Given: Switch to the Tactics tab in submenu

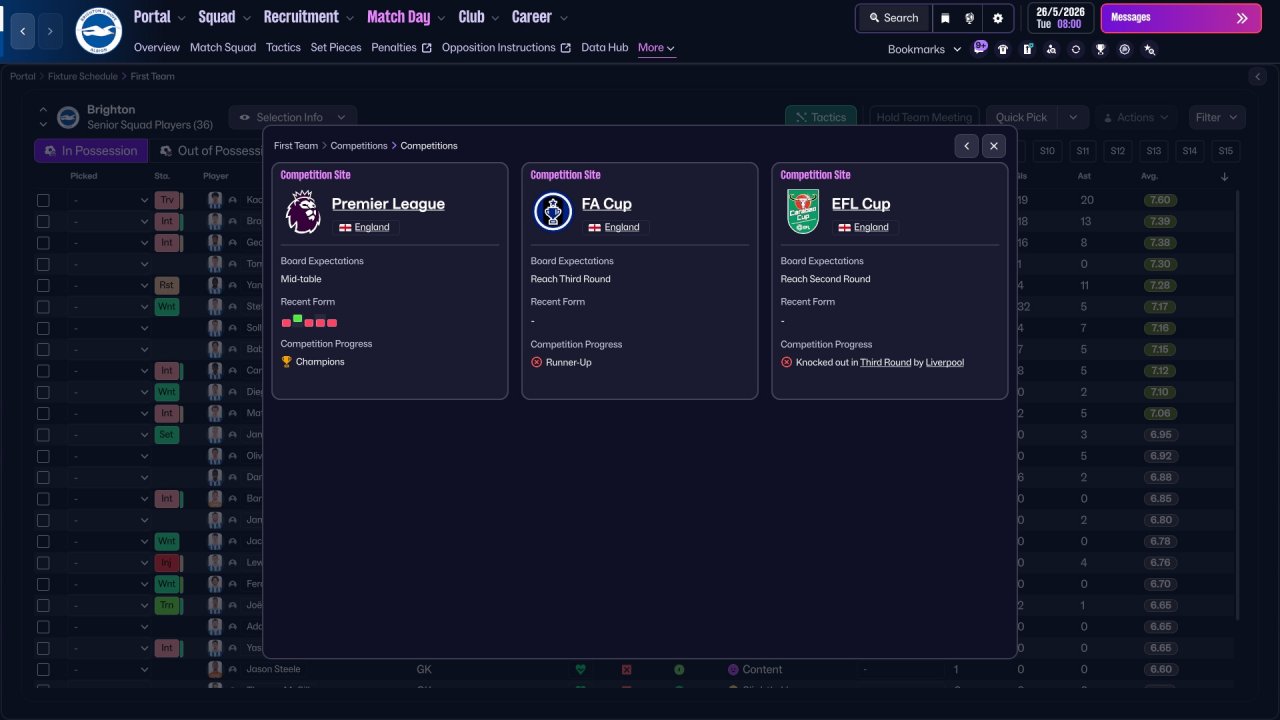Looking at the screenshot, I should coord(283,47).
